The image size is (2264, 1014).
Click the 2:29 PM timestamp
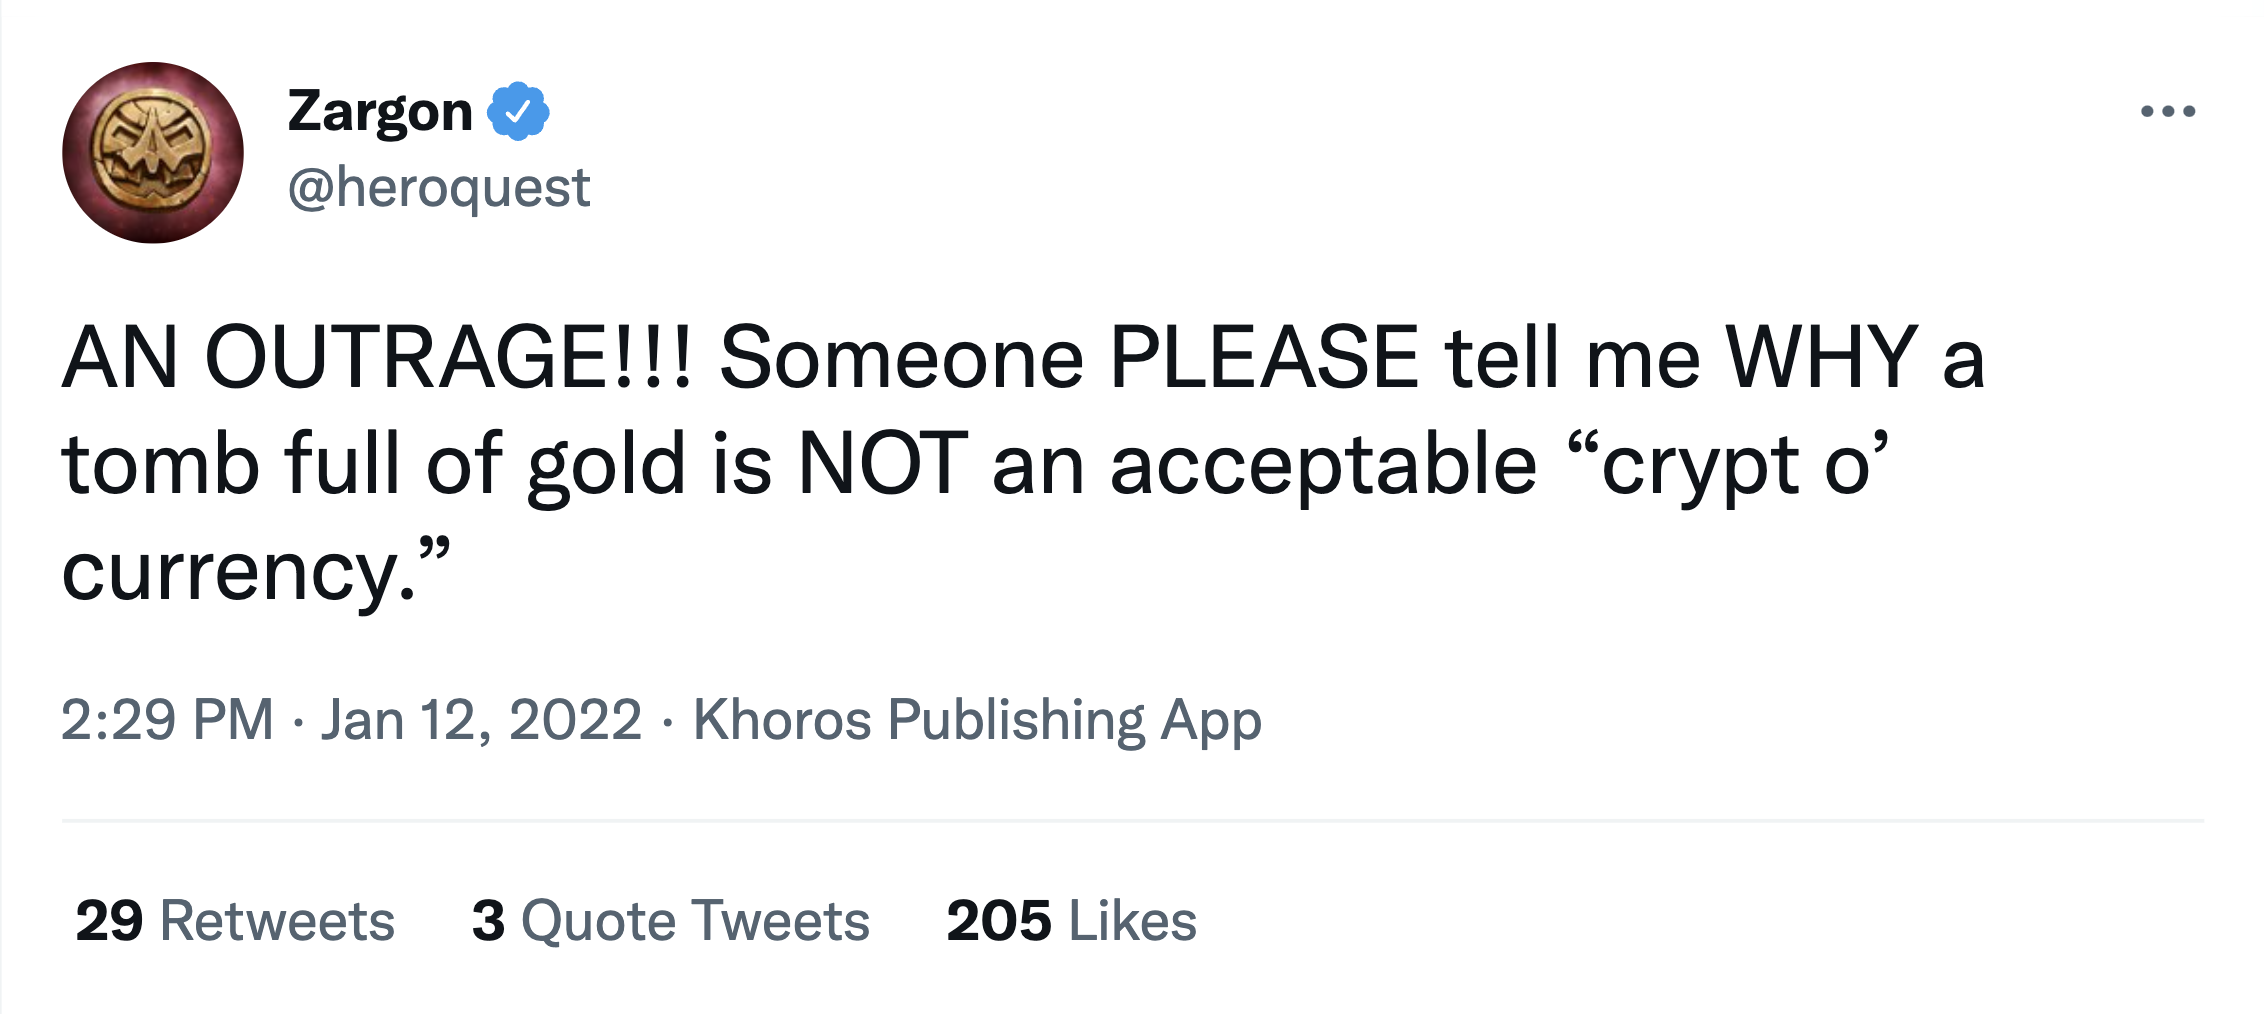(x=167, y=719)
